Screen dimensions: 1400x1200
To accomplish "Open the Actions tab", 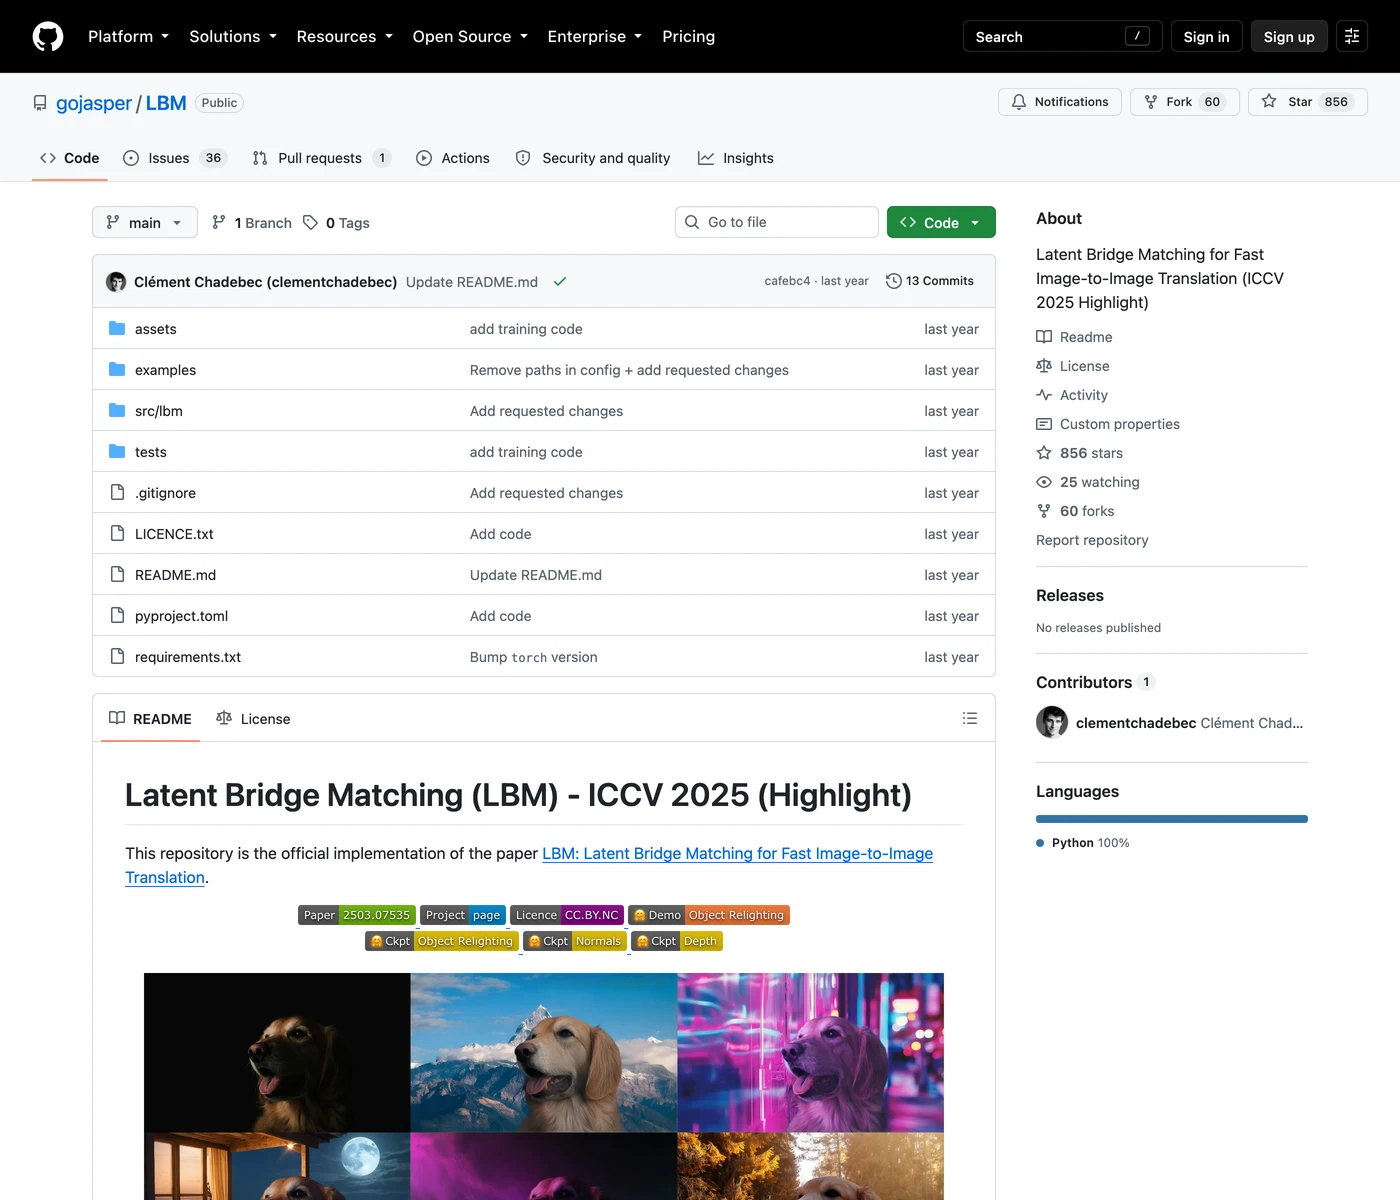I will [x=453, y=158].
